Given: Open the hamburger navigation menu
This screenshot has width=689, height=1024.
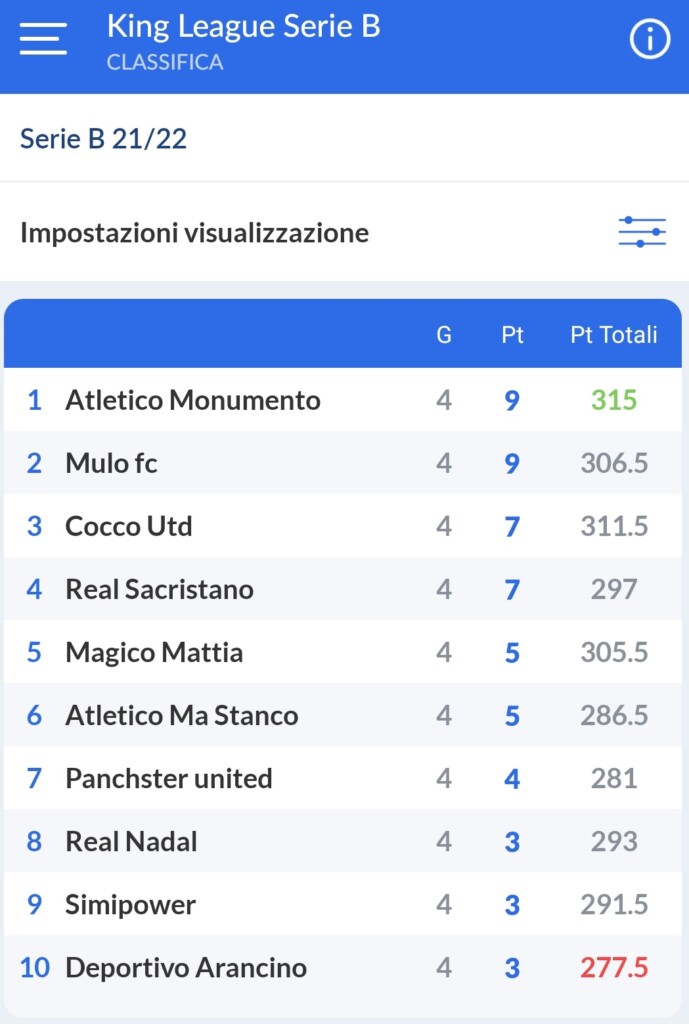Looking at the screenshot, I should (x=42, y=38).
